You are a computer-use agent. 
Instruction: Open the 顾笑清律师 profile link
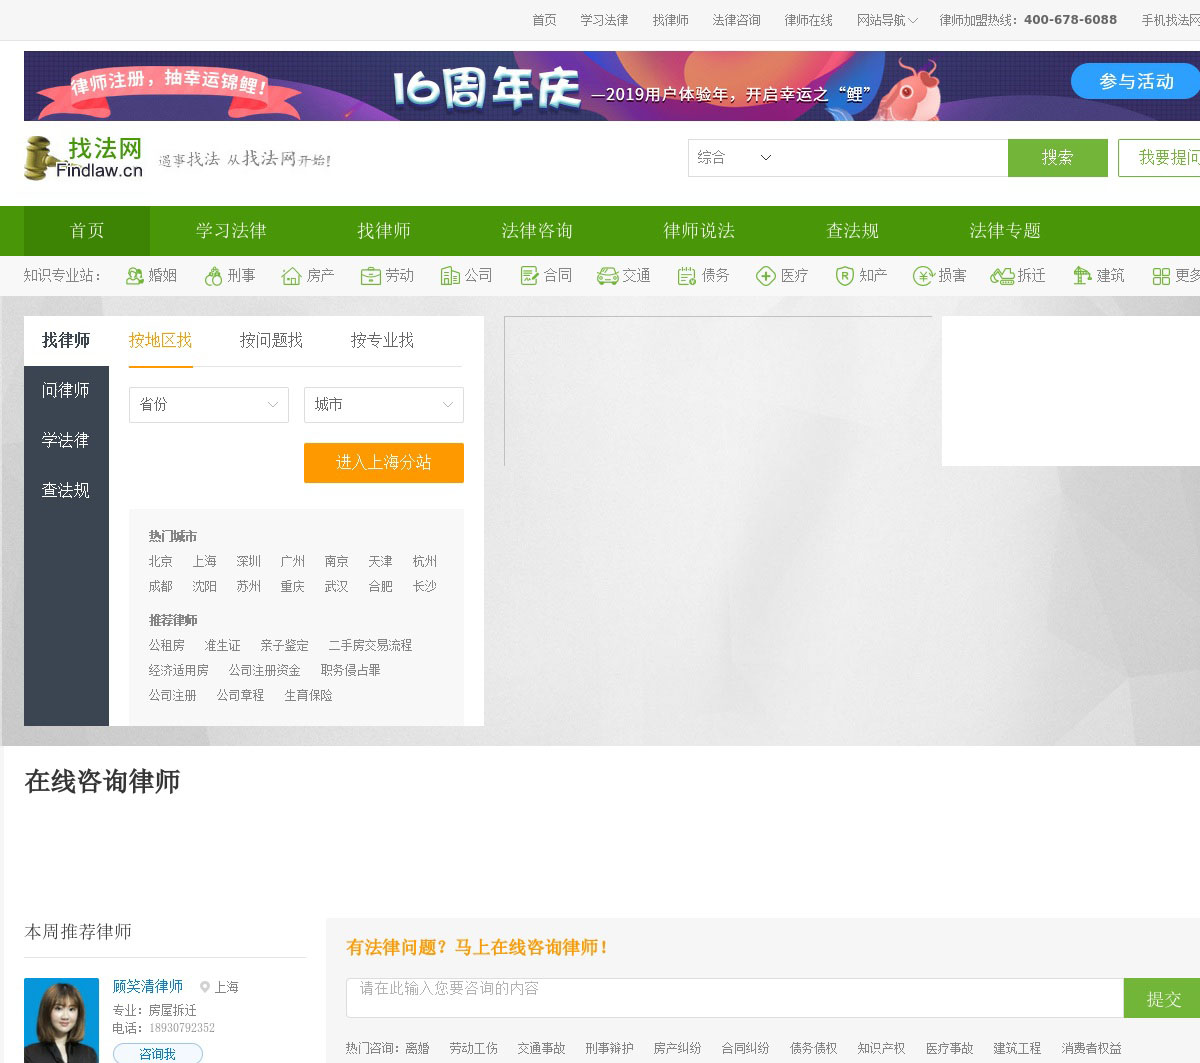[x=148, y=987]
